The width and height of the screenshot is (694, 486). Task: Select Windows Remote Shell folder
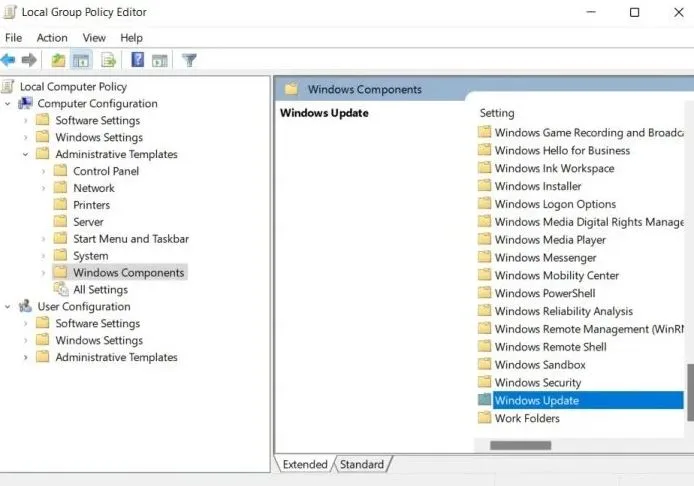[x=550, y=347]
